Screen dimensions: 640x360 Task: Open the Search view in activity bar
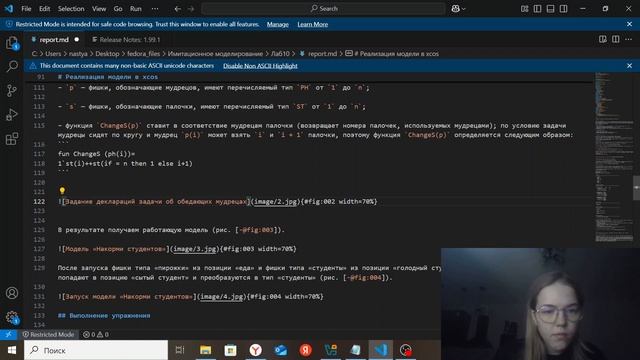12,66
